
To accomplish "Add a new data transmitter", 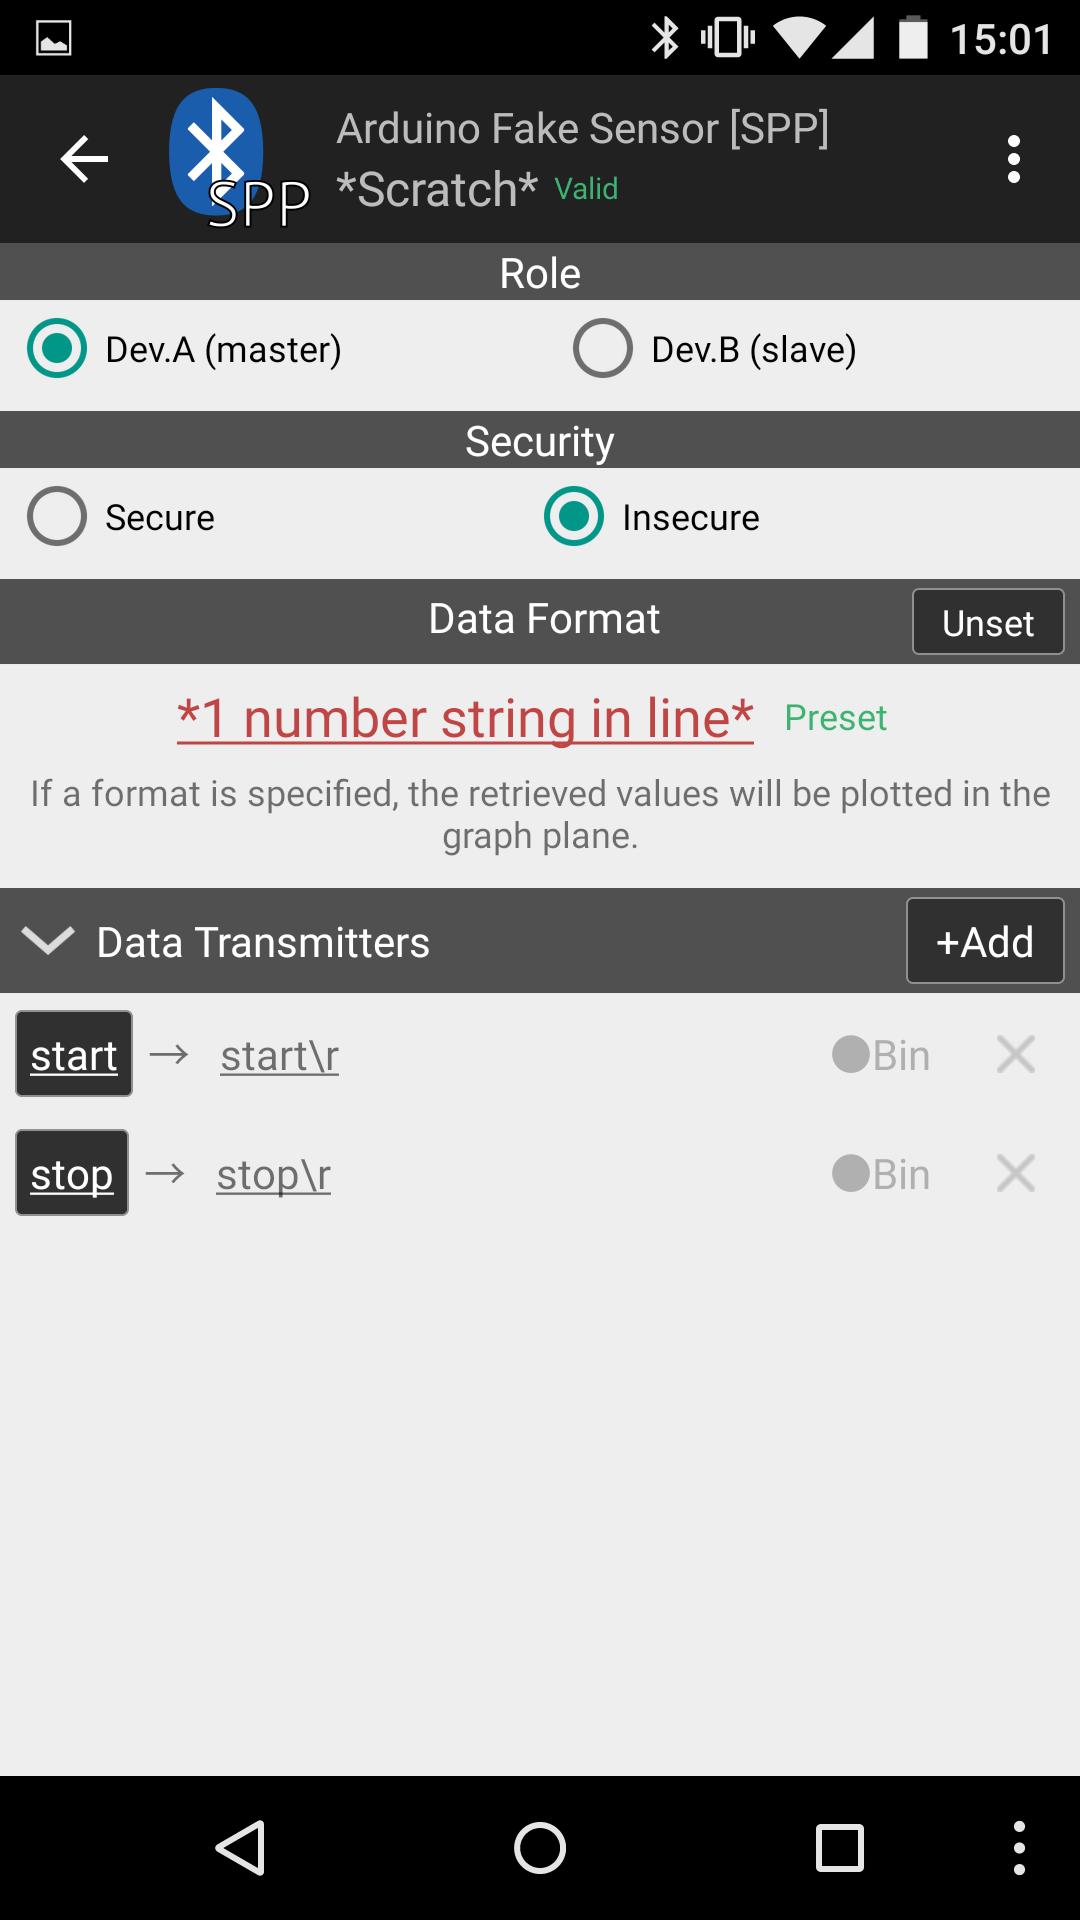I will pyautogui.click(x=984, y=941).
